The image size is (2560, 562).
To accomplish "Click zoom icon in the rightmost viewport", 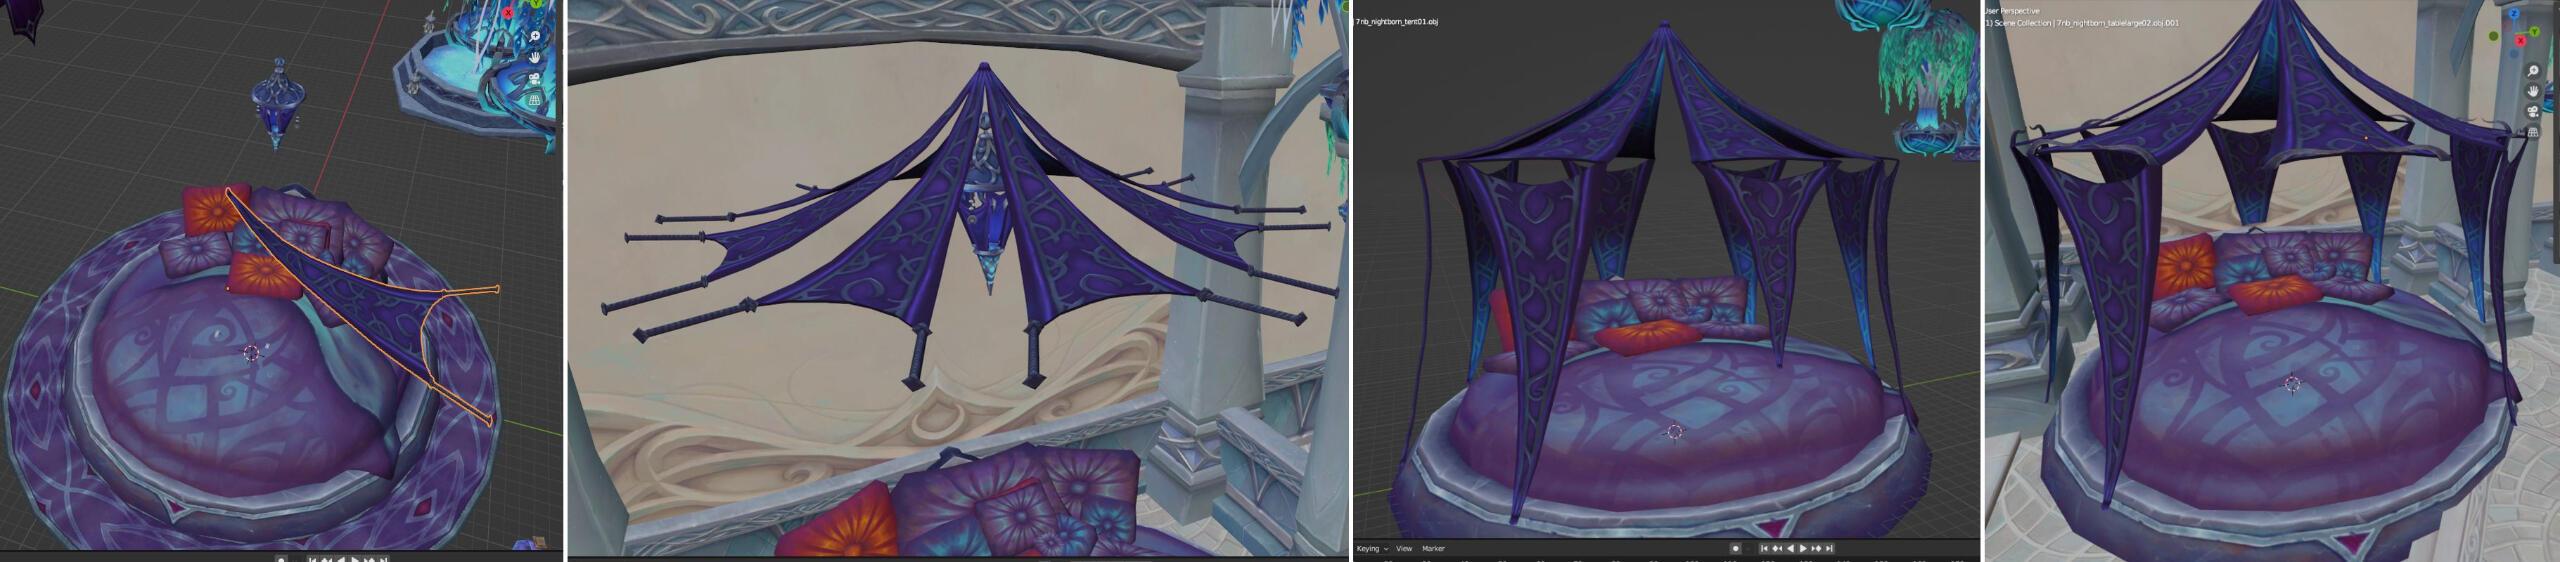I will point(2533,71).
